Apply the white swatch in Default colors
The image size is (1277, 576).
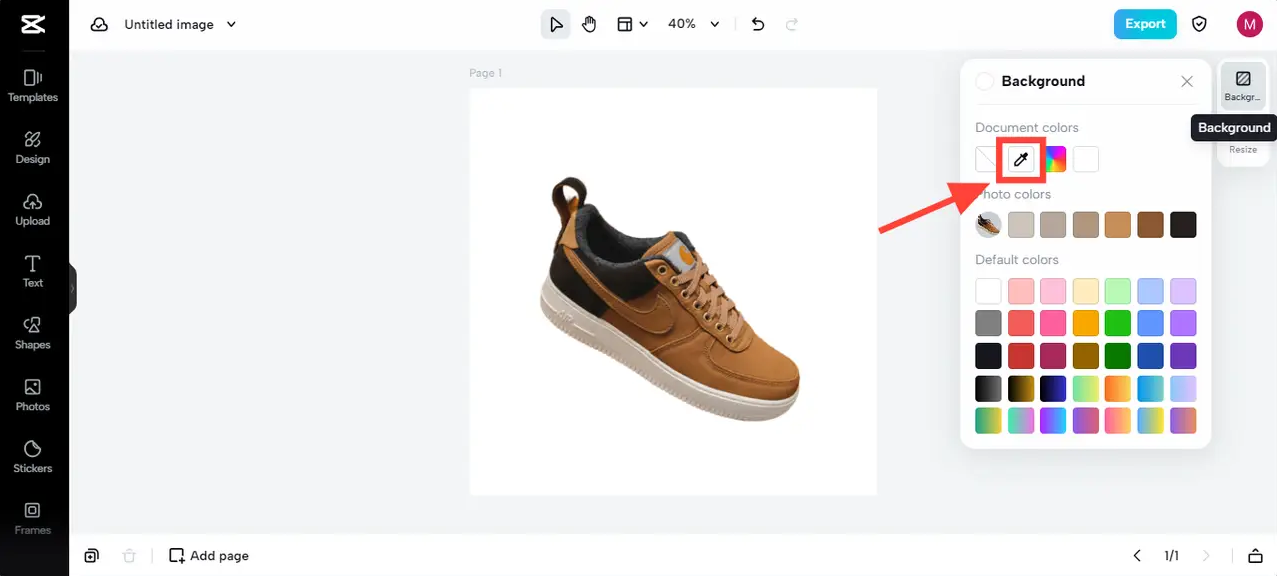coord(988,291)
